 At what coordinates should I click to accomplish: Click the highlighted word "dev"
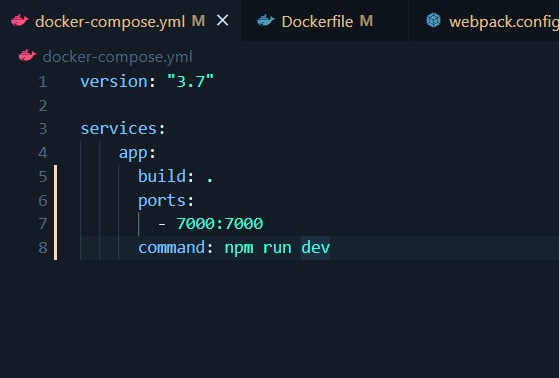tap(316, 247)
